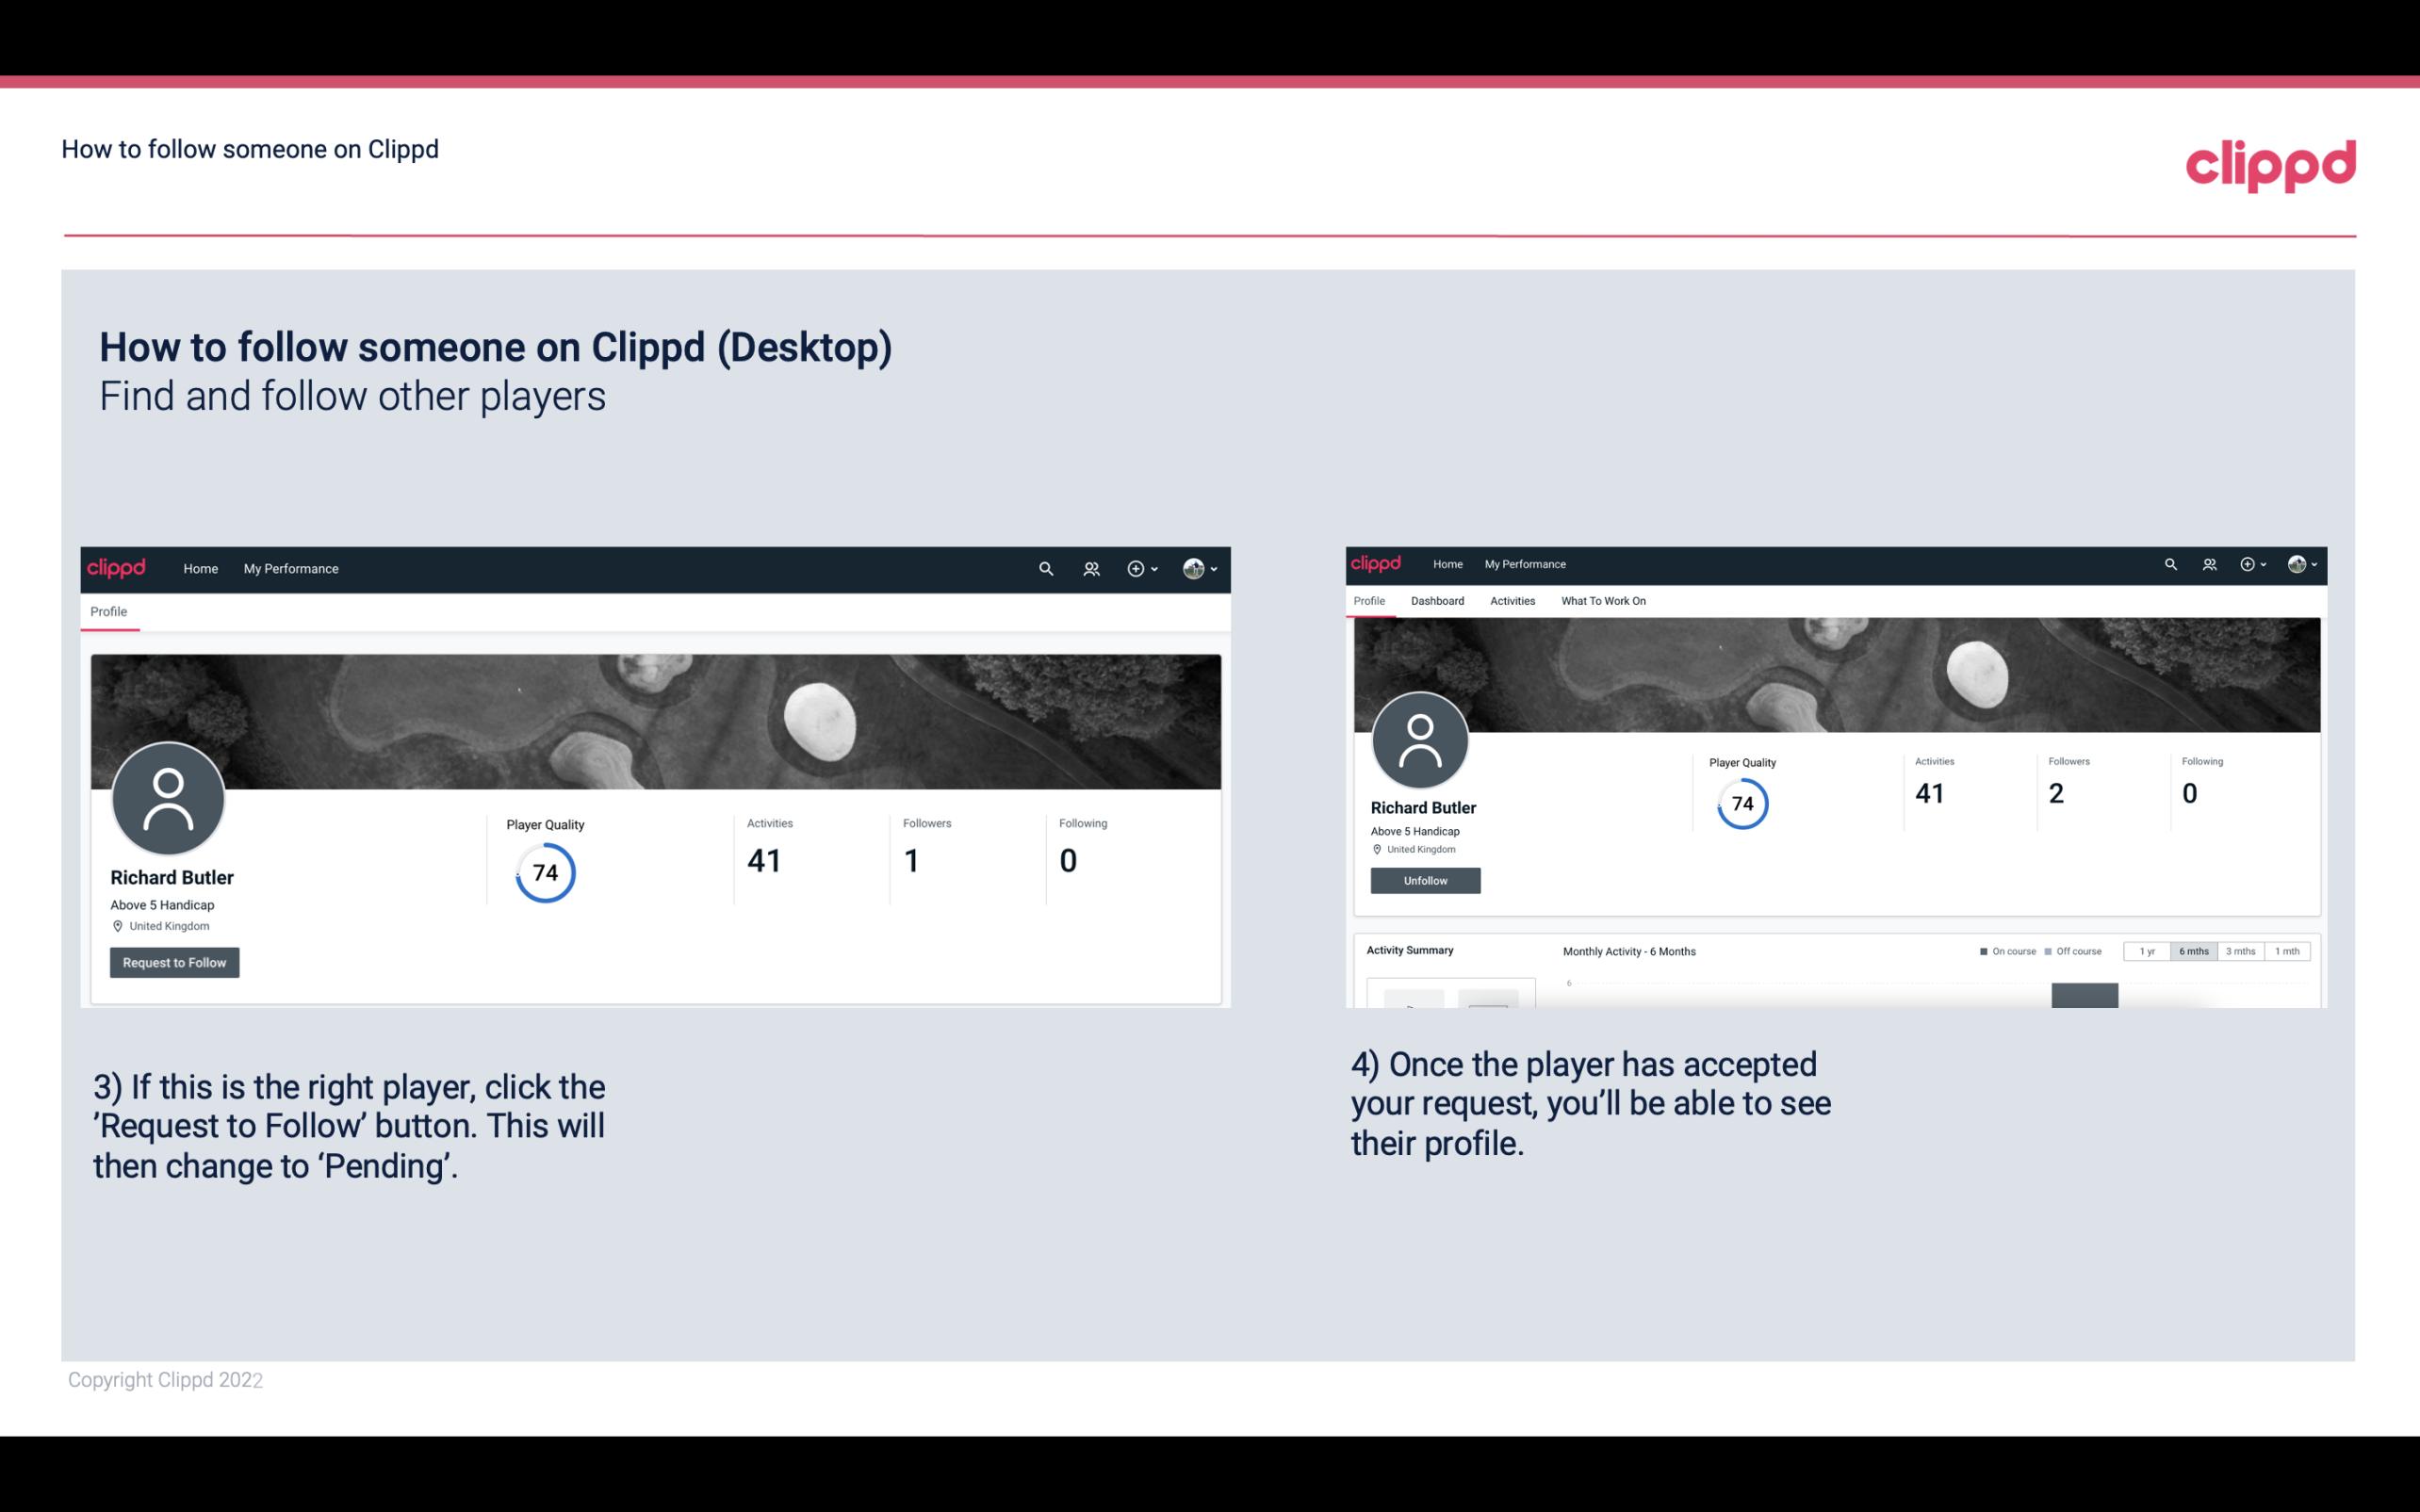Click 'Unfollow' button on Richard Butler's profile
Viewport: 2420px width, 1512px height.
1425,880
